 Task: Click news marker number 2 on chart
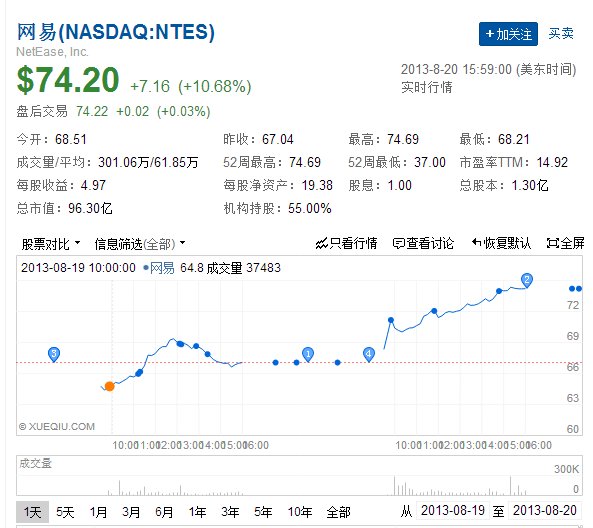pyautogui.click(x=527, y=280)
